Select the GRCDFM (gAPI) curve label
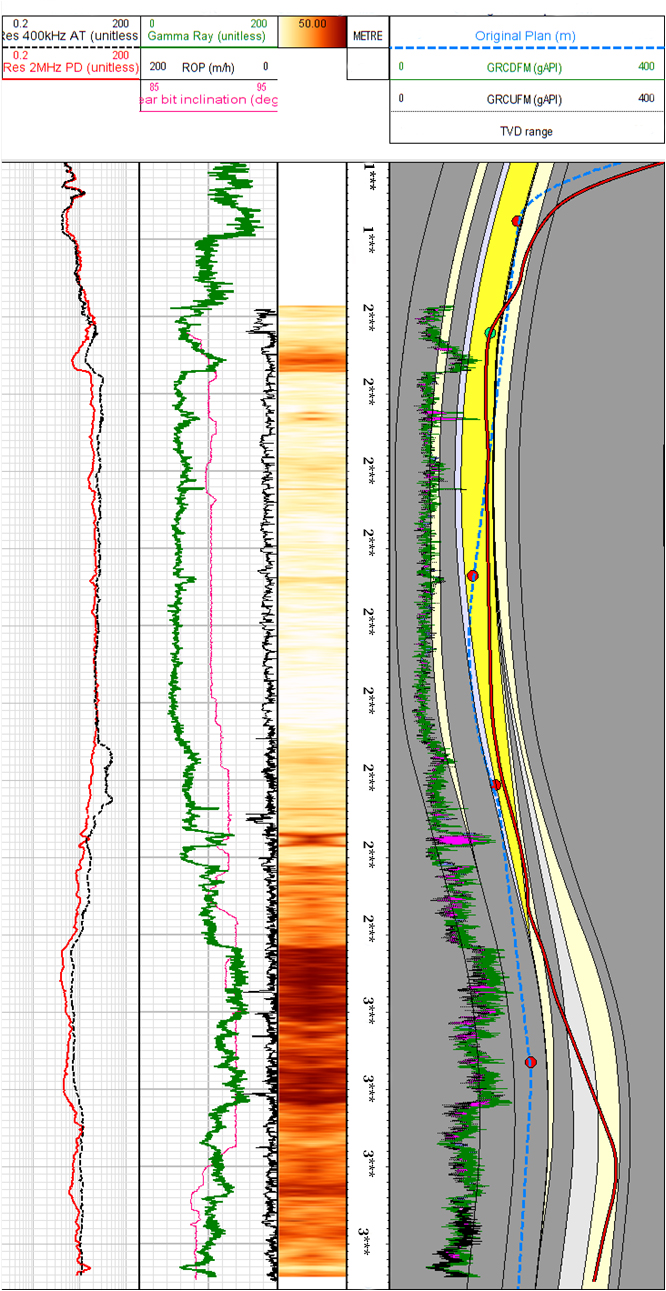Image resolution: width=666 pixels, height=1291 pixels. click(526, 67)
